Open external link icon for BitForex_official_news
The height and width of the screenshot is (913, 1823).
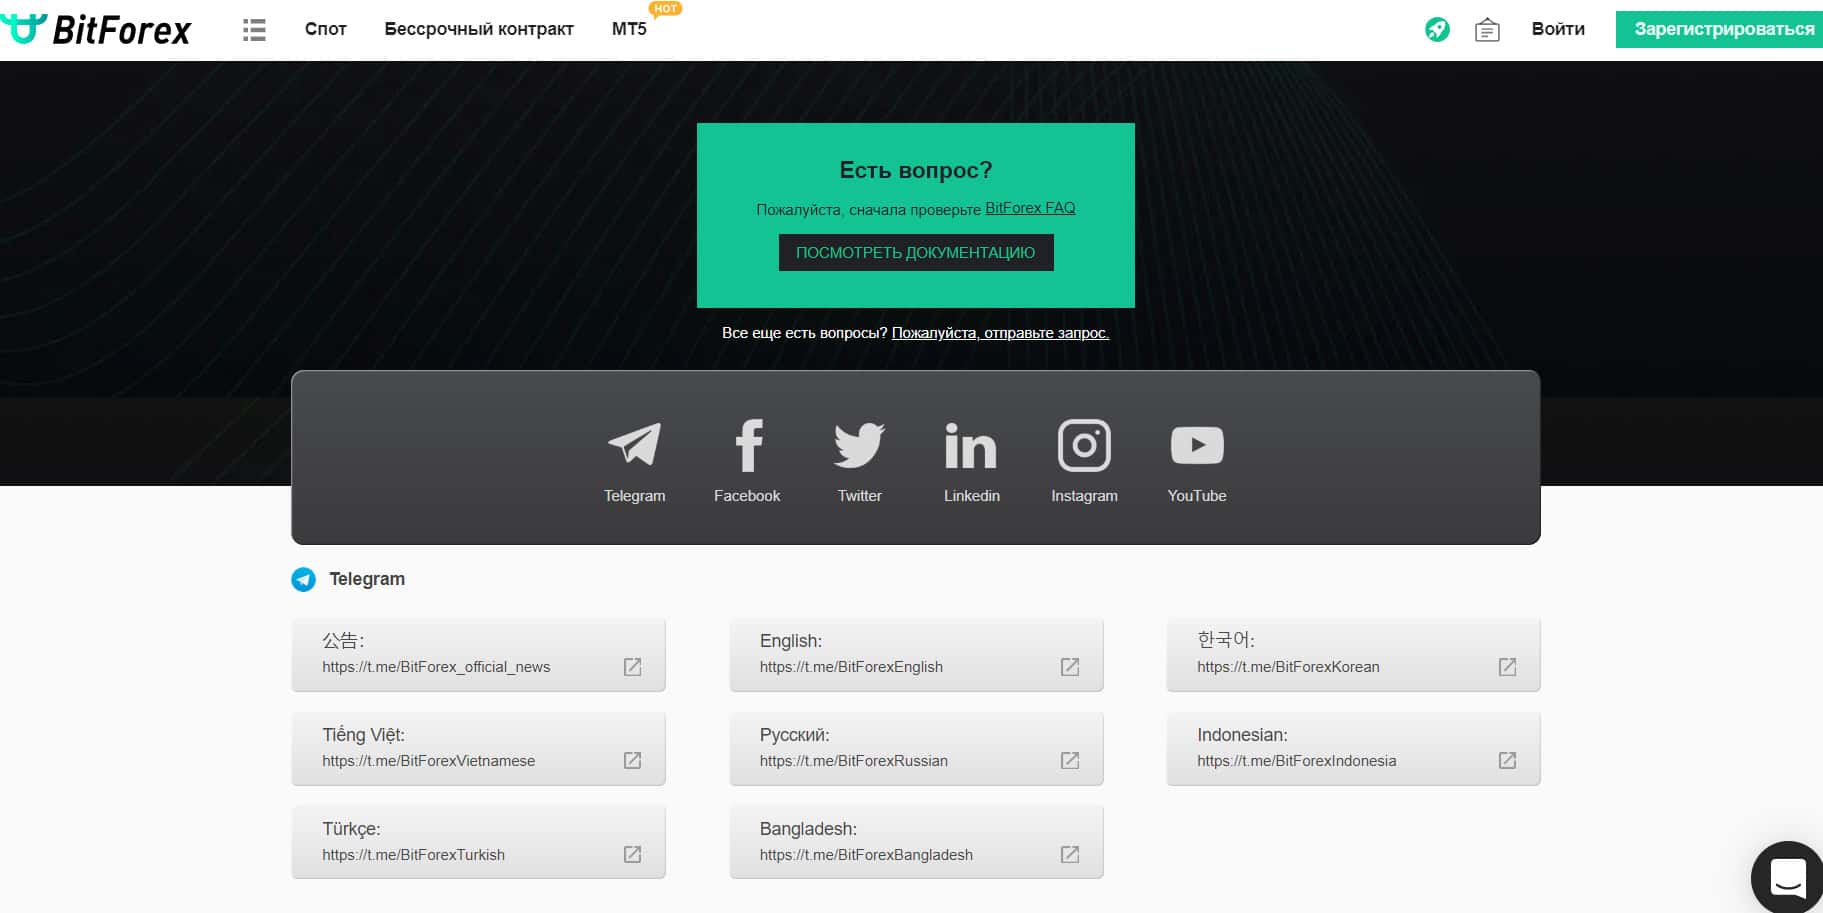[632, 667]
